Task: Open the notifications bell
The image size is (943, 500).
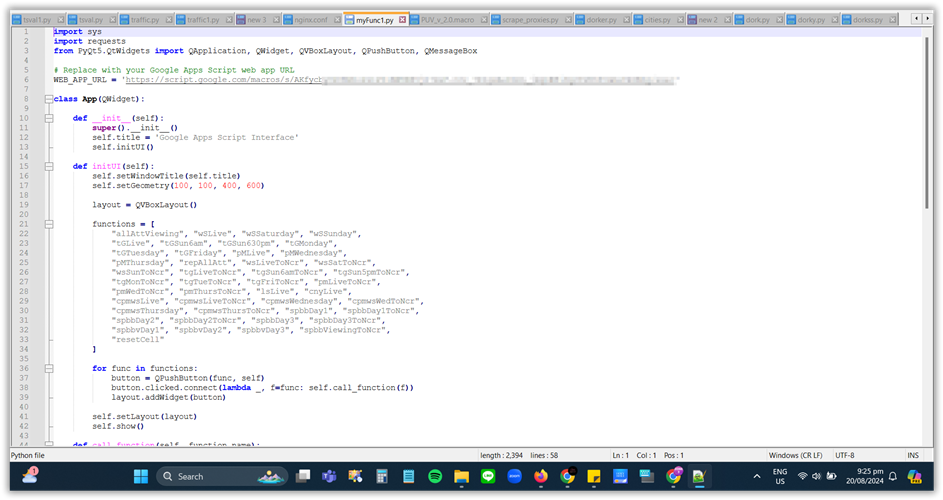Action: [893, 477]
